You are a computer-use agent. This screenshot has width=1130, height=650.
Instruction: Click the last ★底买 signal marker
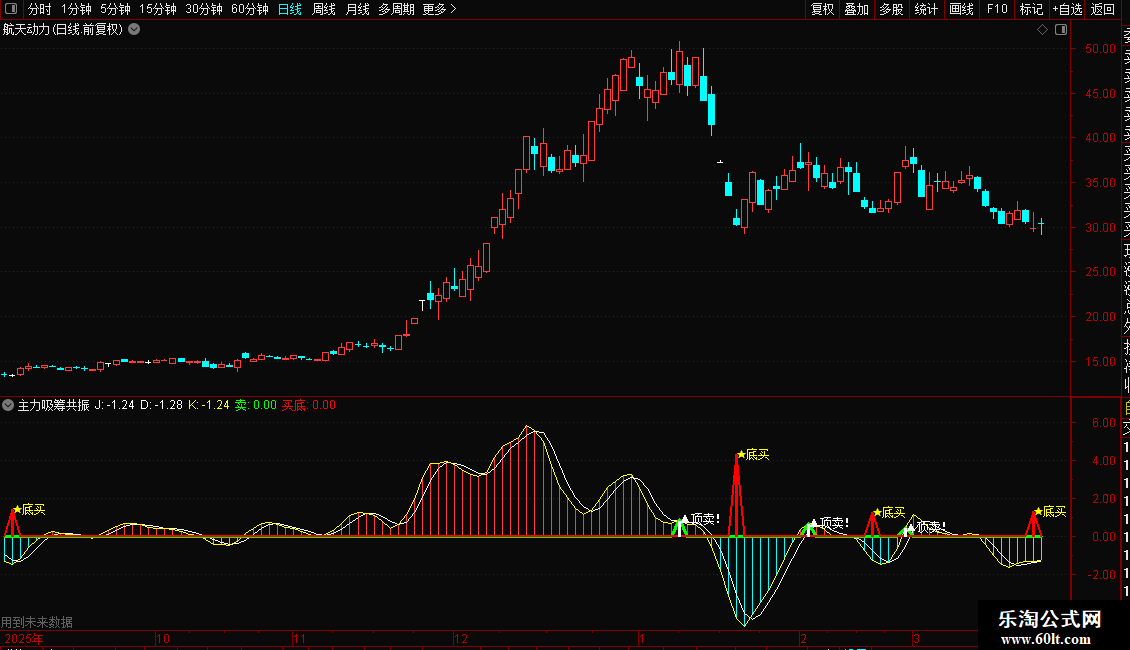[x=1049, y=512]
